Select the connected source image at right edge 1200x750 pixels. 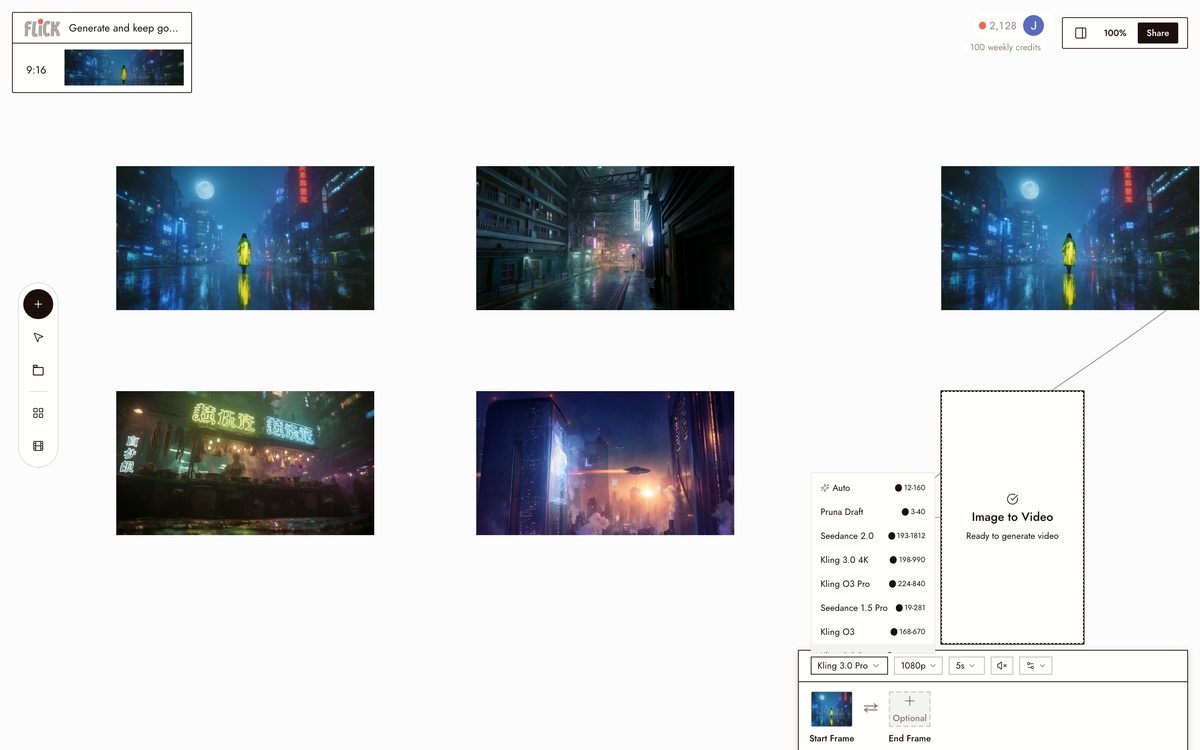(x=1070, y=238)
